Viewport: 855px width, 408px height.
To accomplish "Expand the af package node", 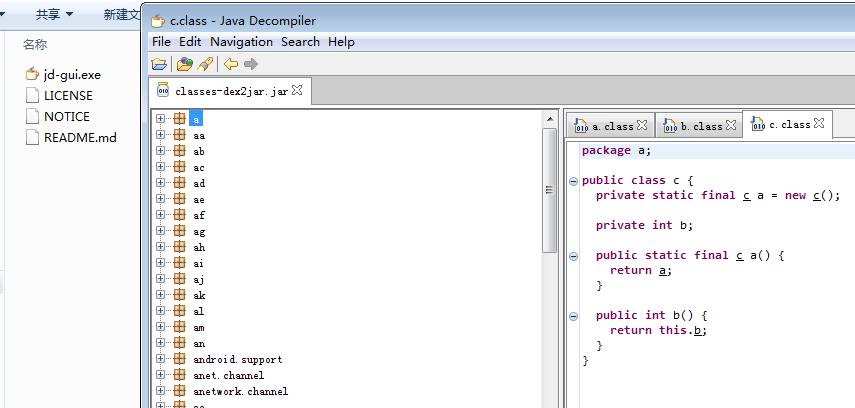I will pos(160,214).
